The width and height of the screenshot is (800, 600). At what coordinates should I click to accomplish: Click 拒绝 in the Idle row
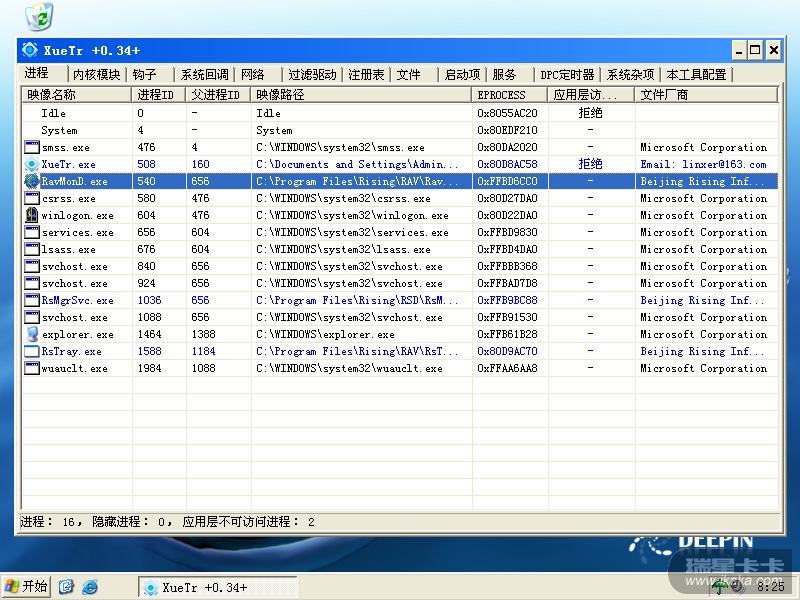pyautogui.click(x=590, y=113)
